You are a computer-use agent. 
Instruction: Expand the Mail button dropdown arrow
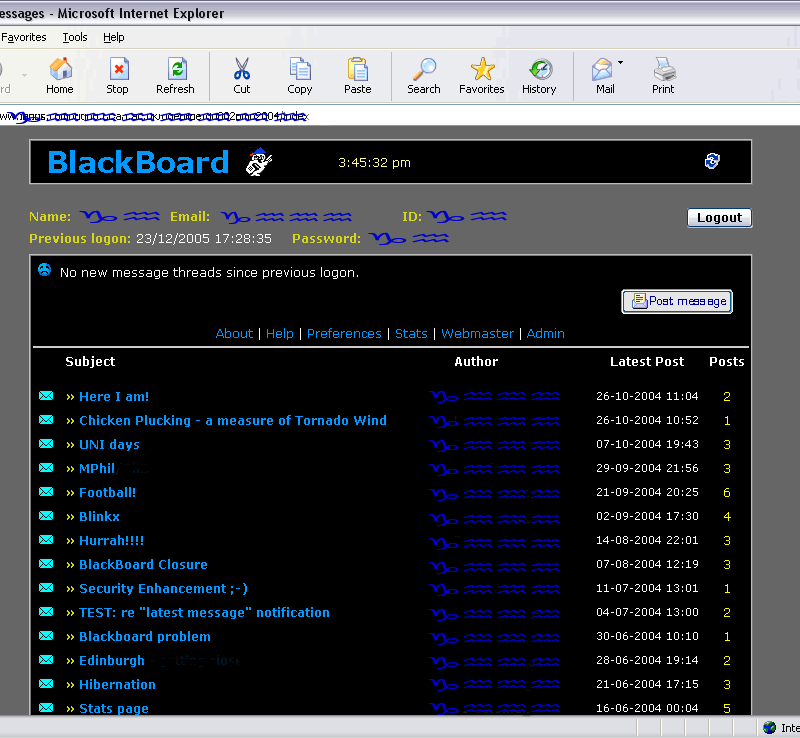click(620, 63)
